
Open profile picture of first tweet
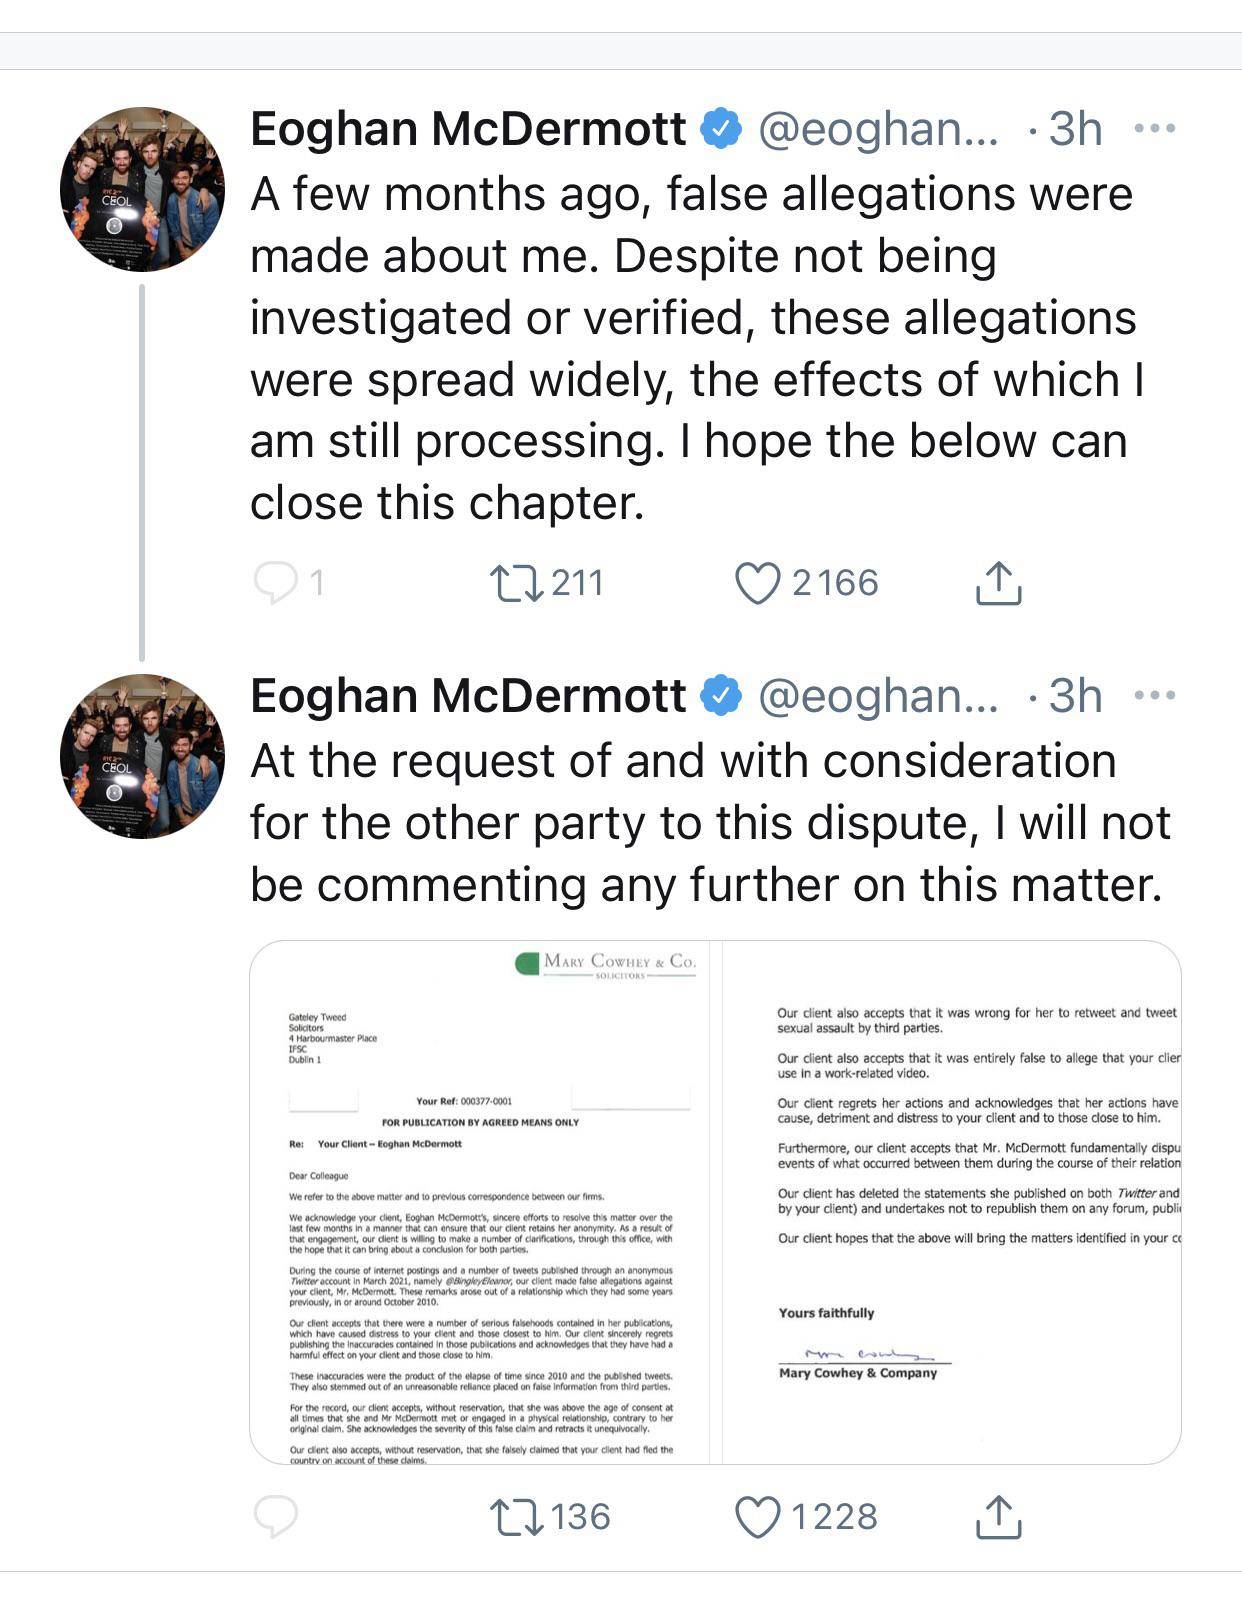[x=142, y=189]
